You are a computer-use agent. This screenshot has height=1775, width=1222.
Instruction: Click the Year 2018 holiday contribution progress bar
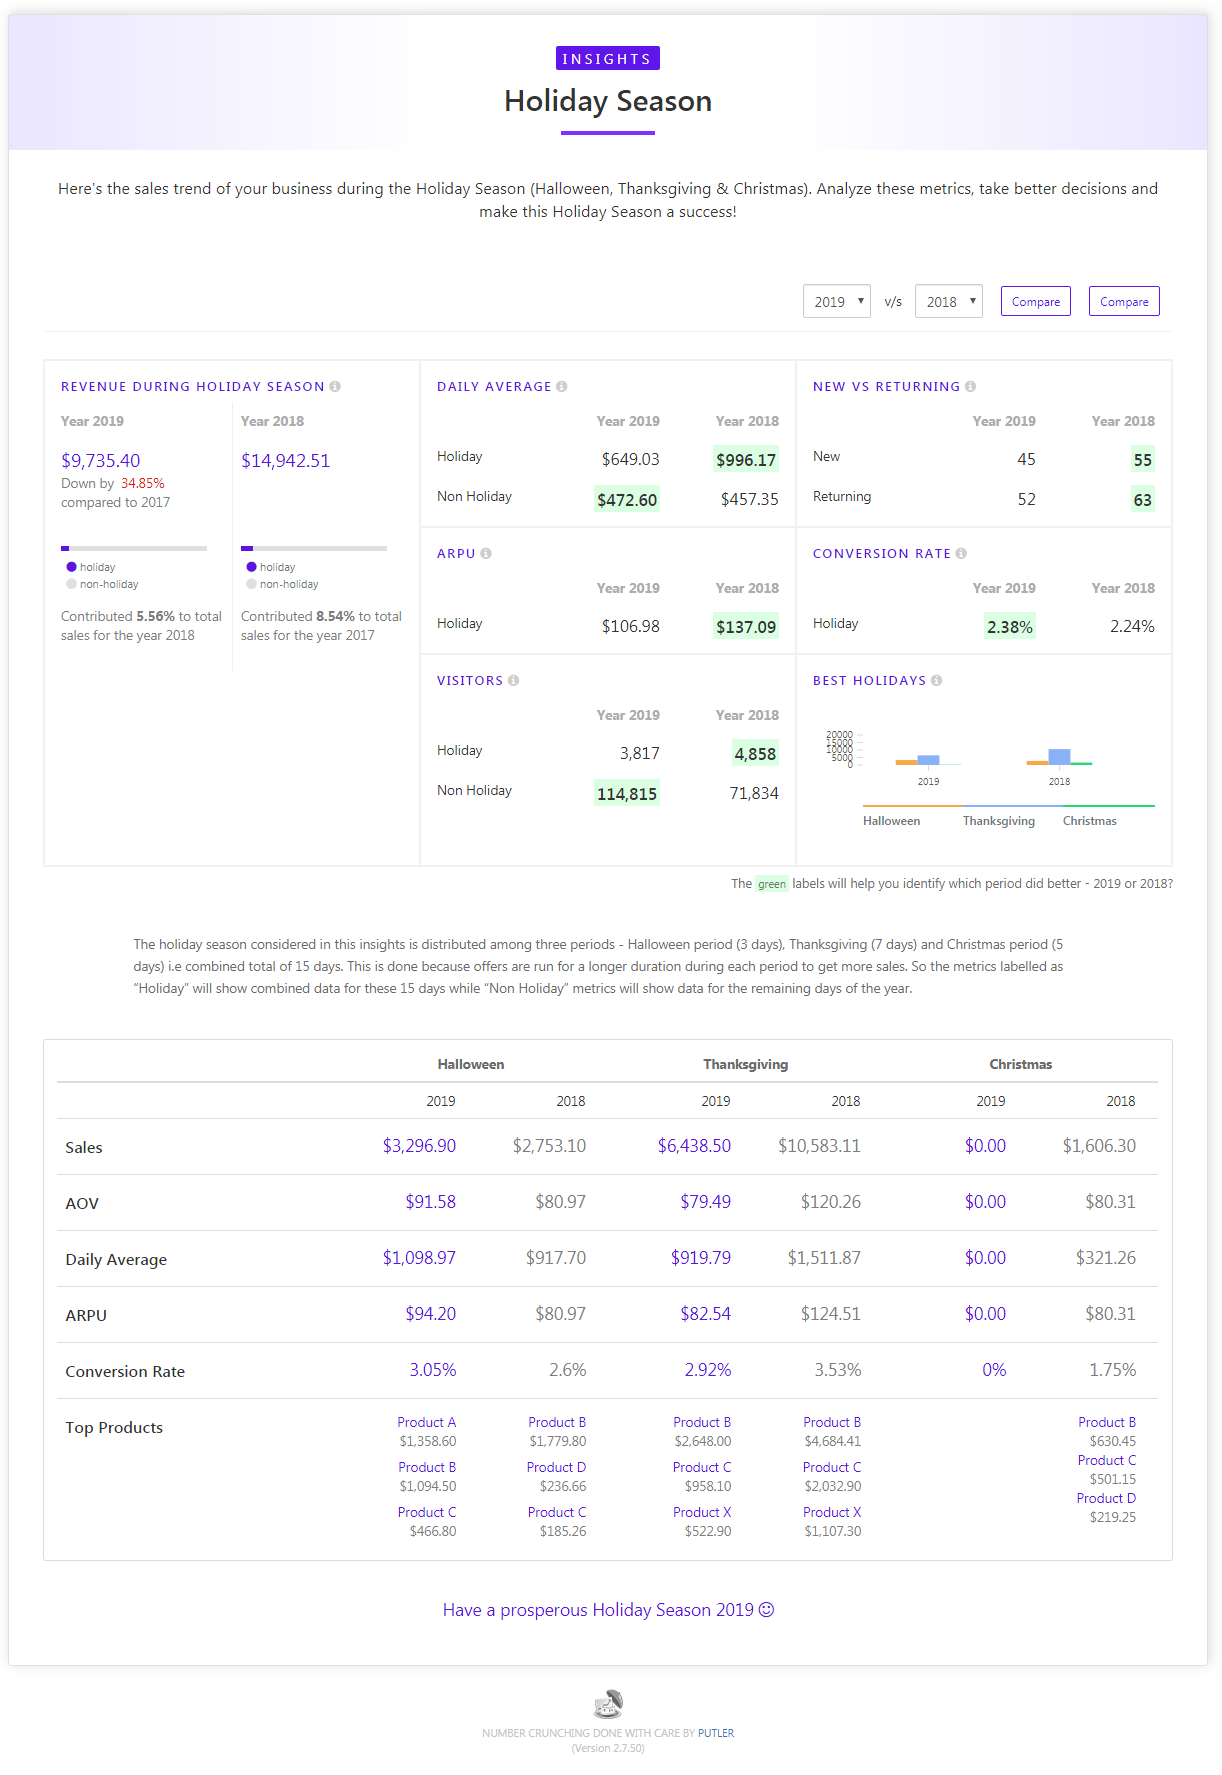coord(314,548)
